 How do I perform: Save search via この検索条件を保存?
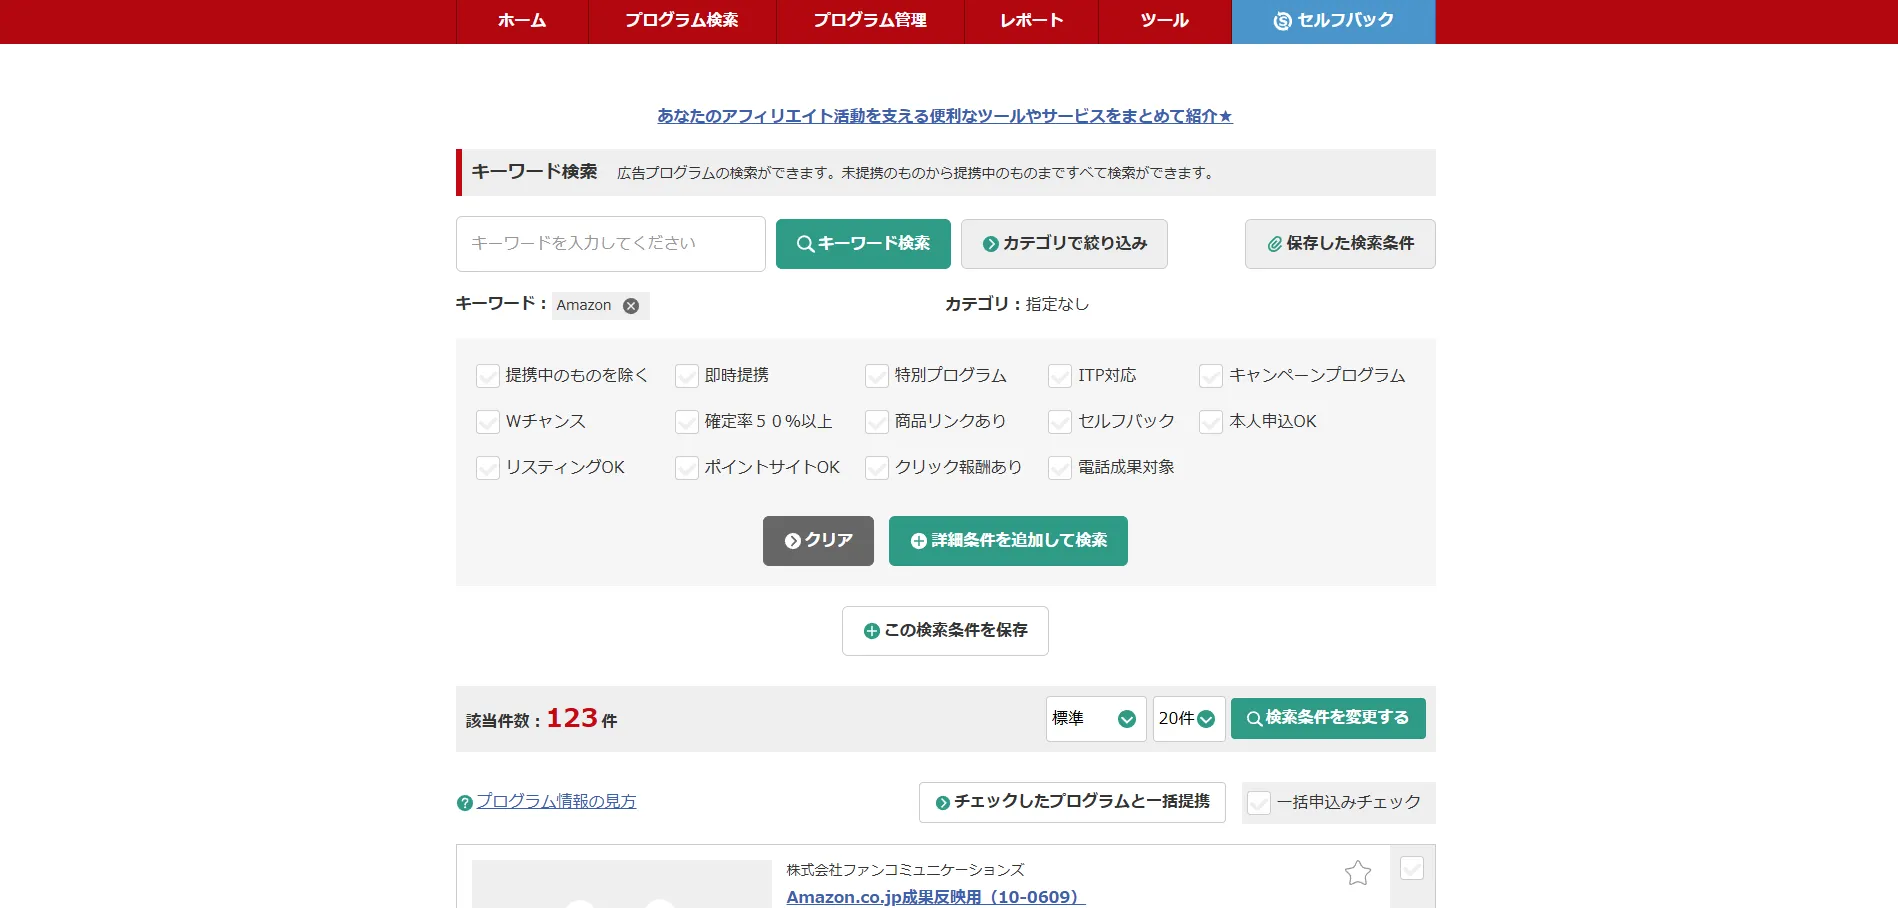pyautogui.click(x=945, y=631)
